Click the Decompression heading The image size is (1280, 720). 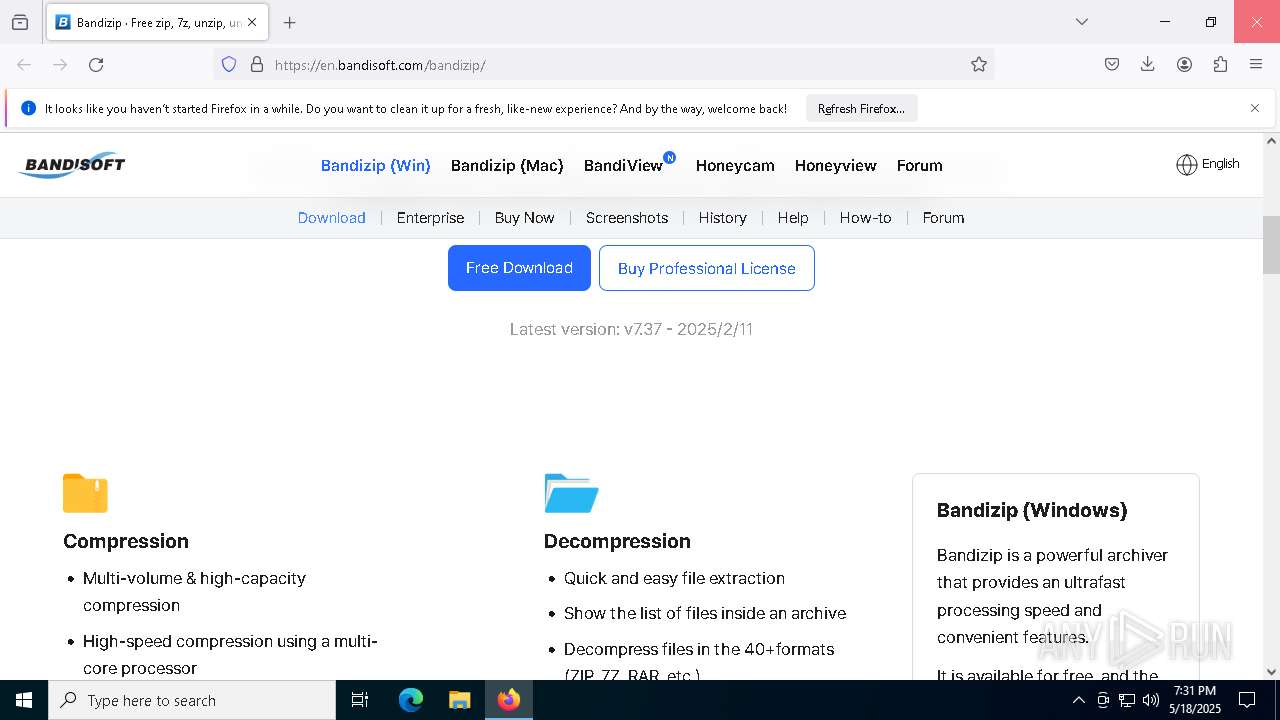coord(617,541)
